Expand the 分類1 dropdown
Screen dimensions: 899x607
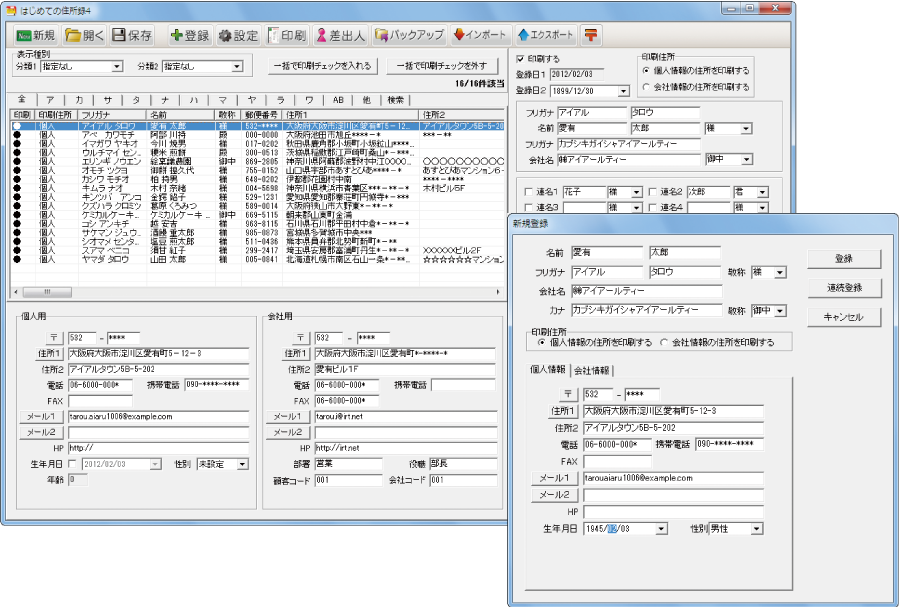pos(117,67)
